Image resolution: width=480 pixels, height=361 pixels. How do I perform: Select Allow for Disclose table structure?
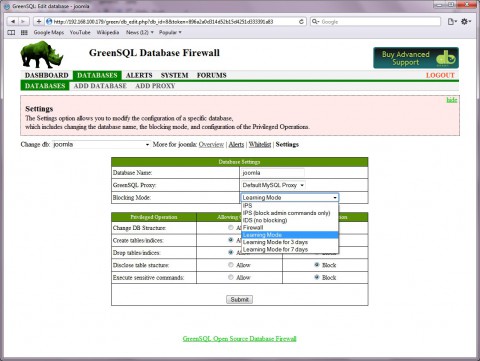[x=231, y=265]
